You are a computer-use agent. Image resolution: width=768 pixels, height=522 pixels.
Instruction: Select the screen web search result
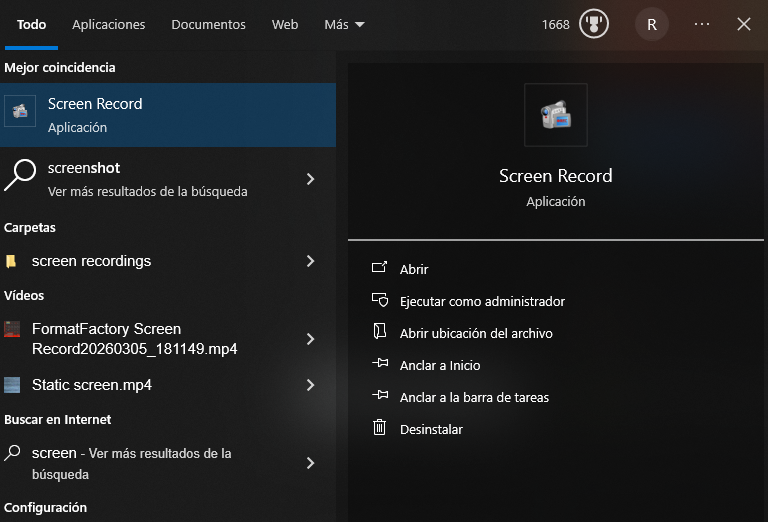168,463
